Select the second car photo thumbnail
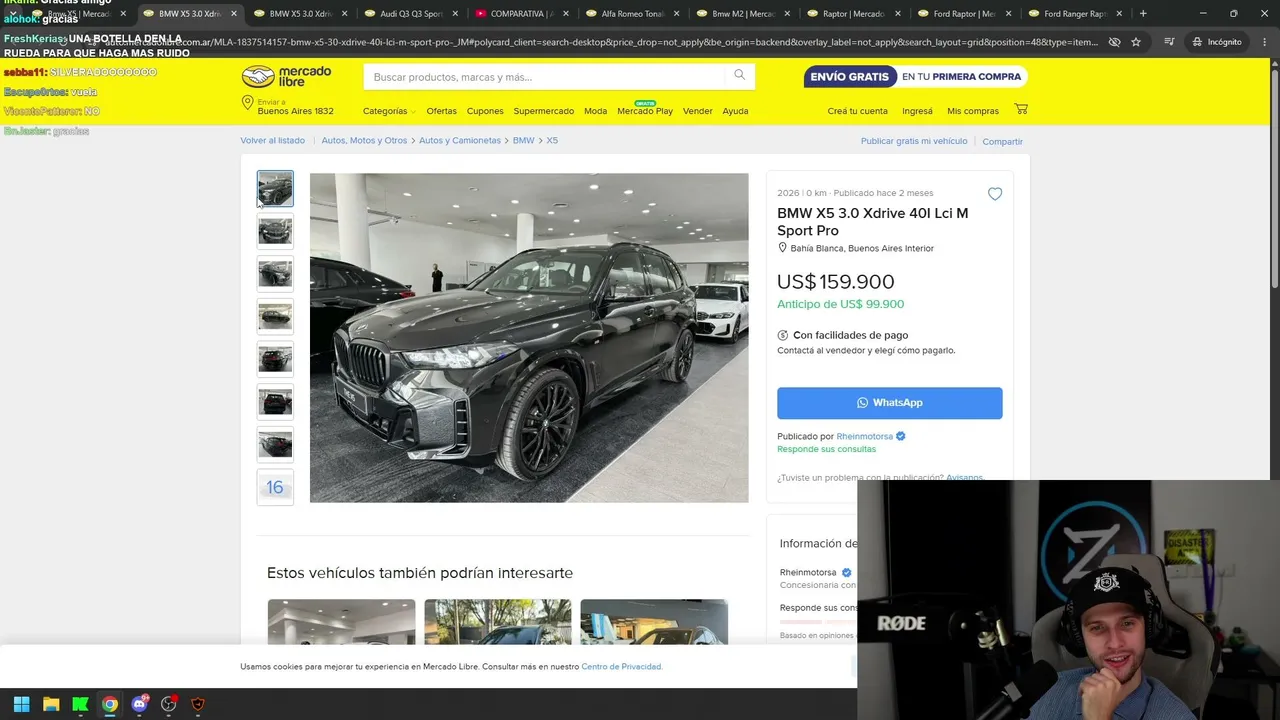 pos(275,231)
